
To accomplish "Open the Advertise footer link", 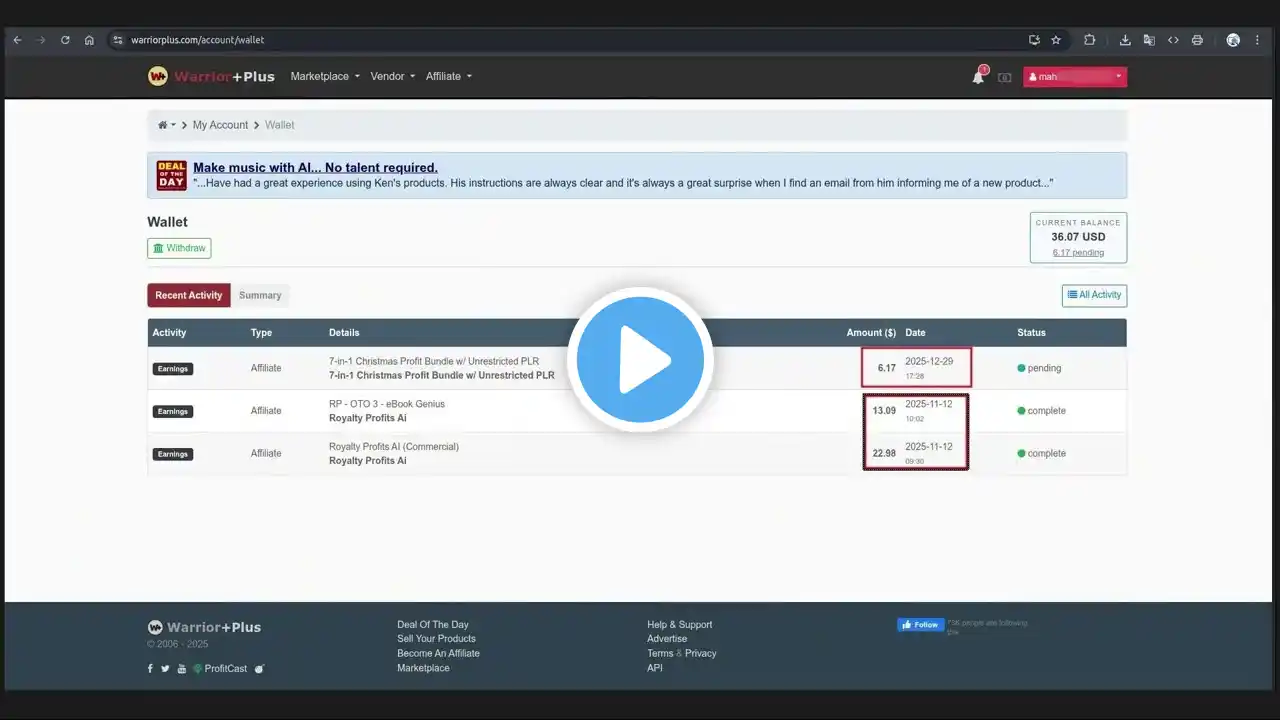I will tap(667, 639).
